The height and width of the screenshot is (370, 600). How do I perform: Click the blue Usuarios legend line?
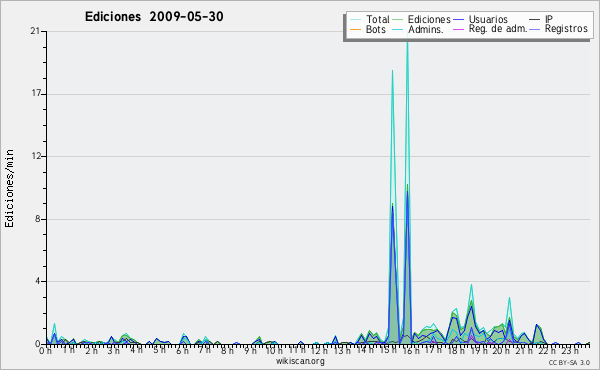click(458, 20)
